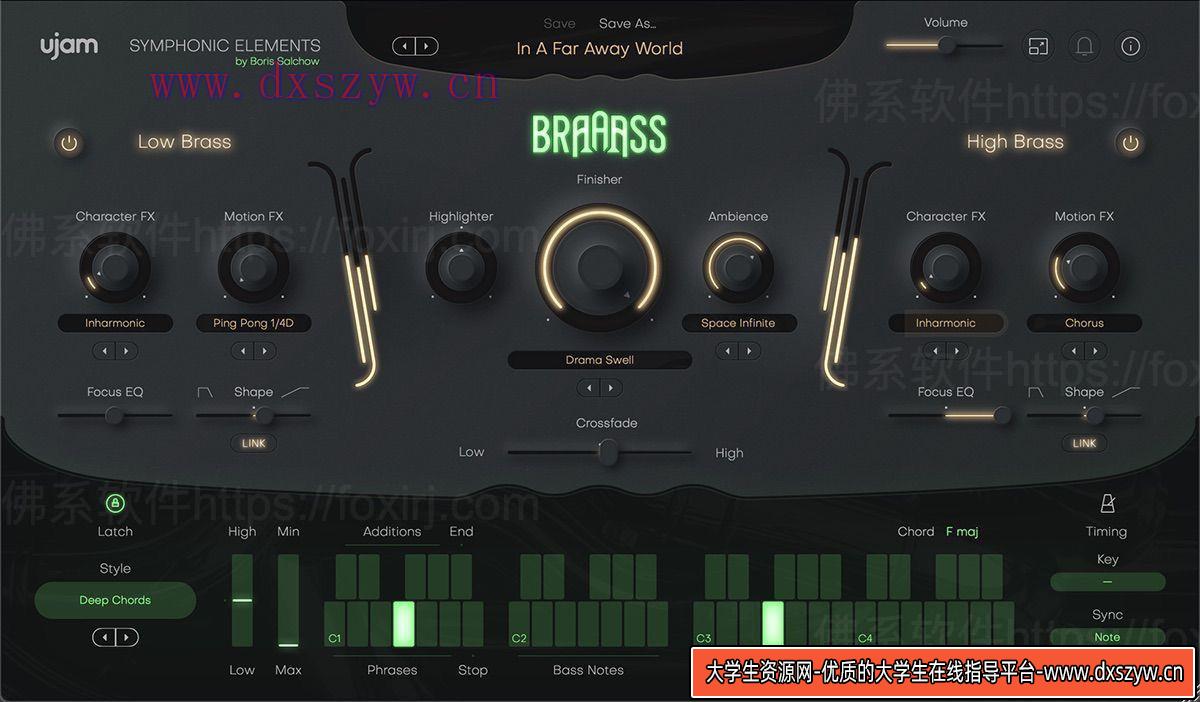Select low-cut shape icon for Low Brass
Screen dimensions: 1200x702
point(295,392)
